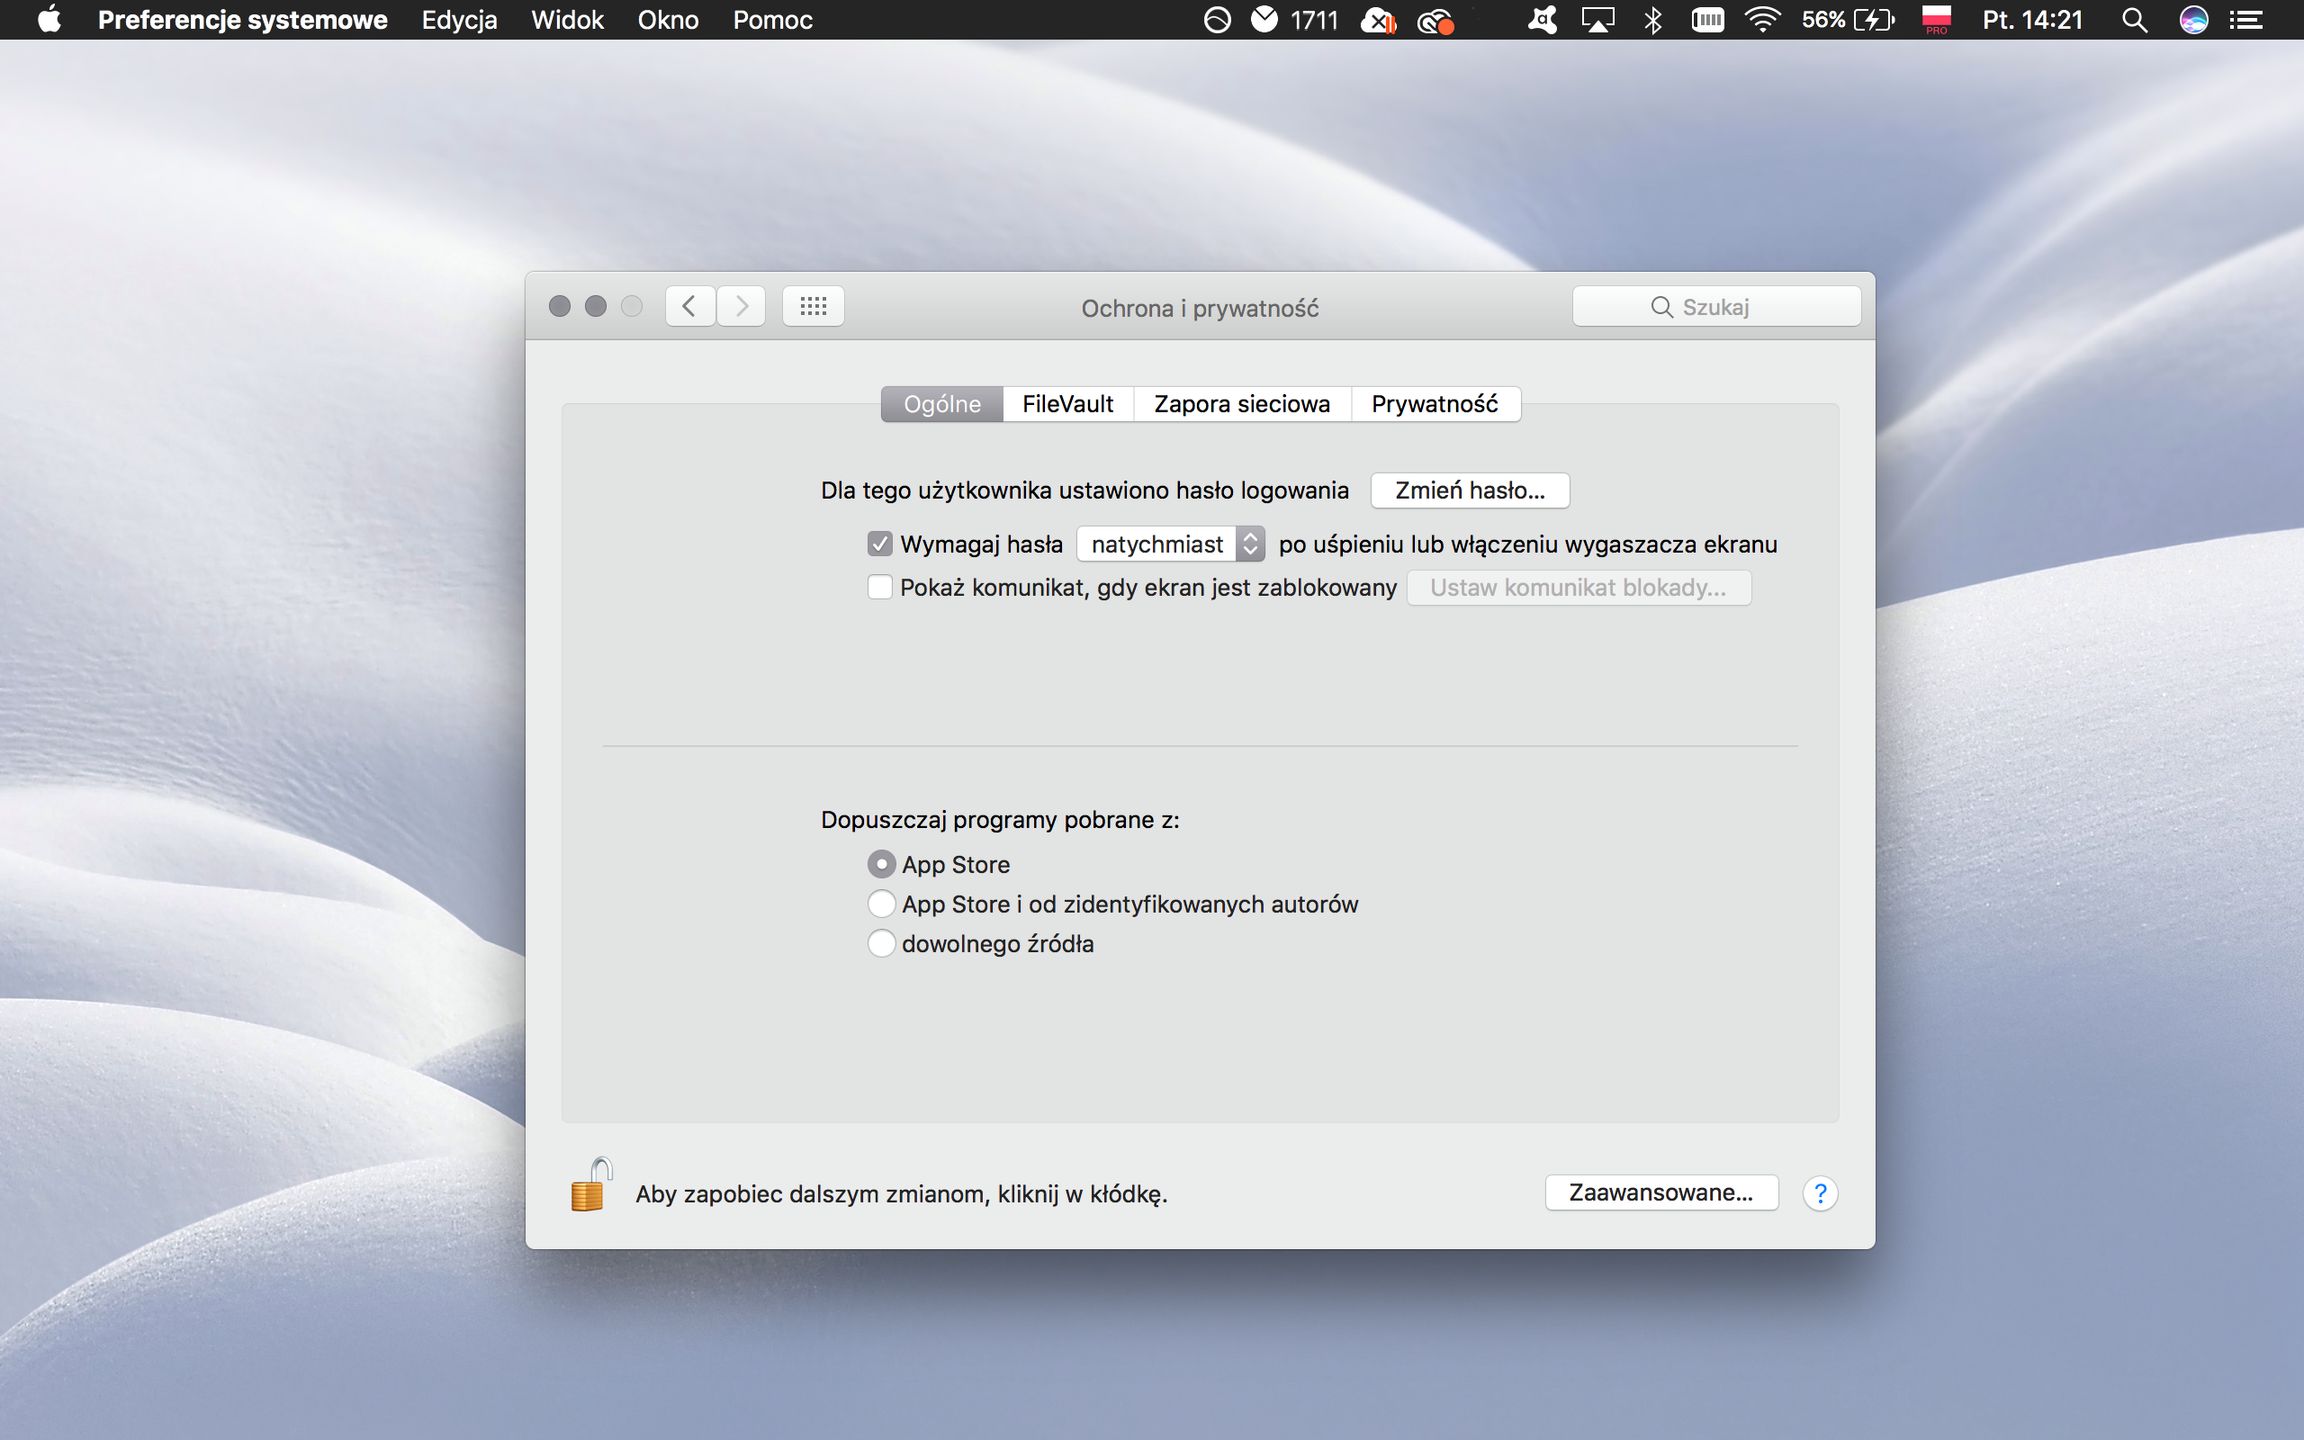Click the Szukaj search field
This screenshot has height=1440, width=2304.
(x=1716, y=307)
